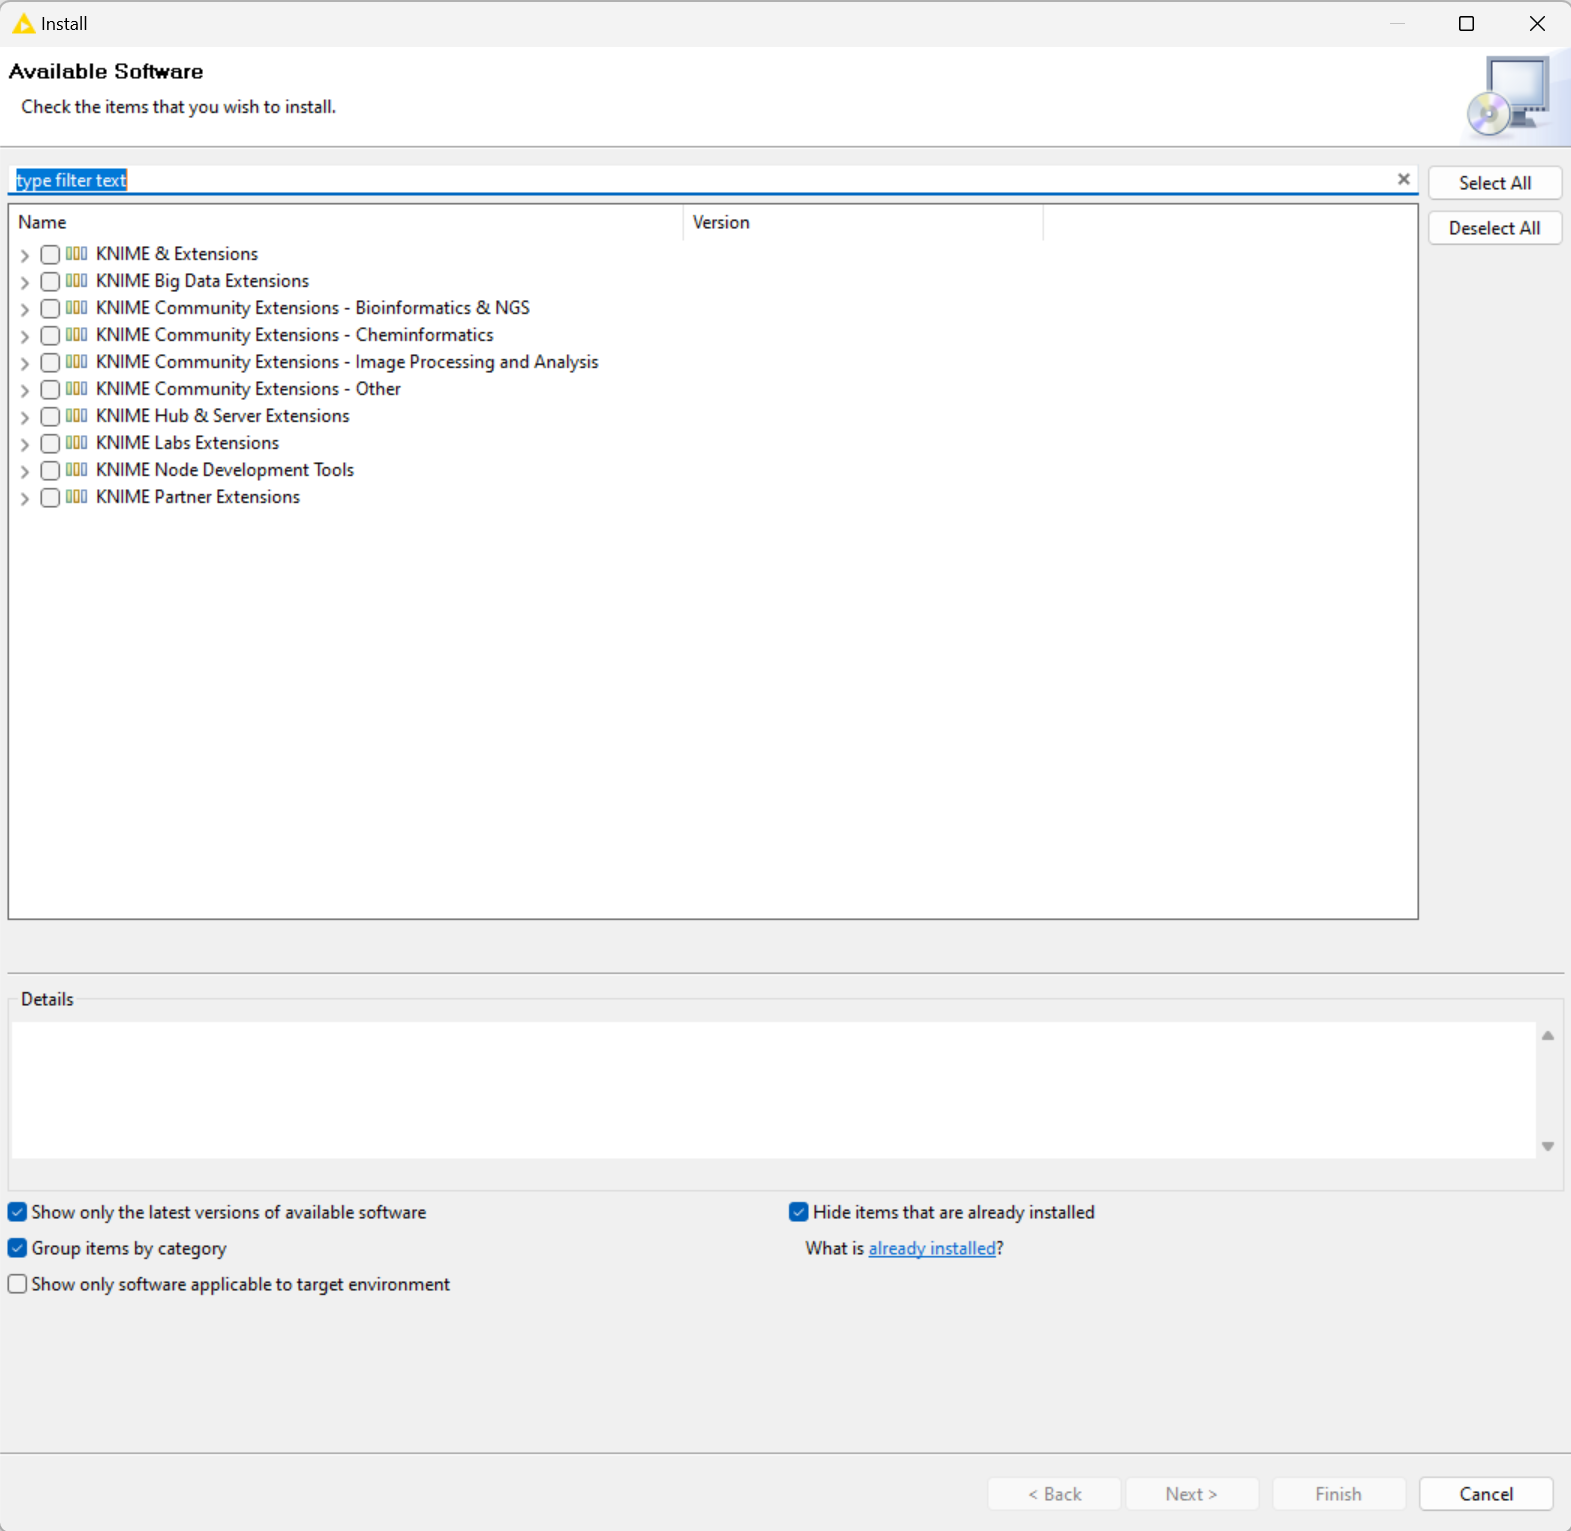Viewport: 1571px width, 1531px height.
Task: Select the KNIME Labs Extensions row text
Action: coord(187,443)
